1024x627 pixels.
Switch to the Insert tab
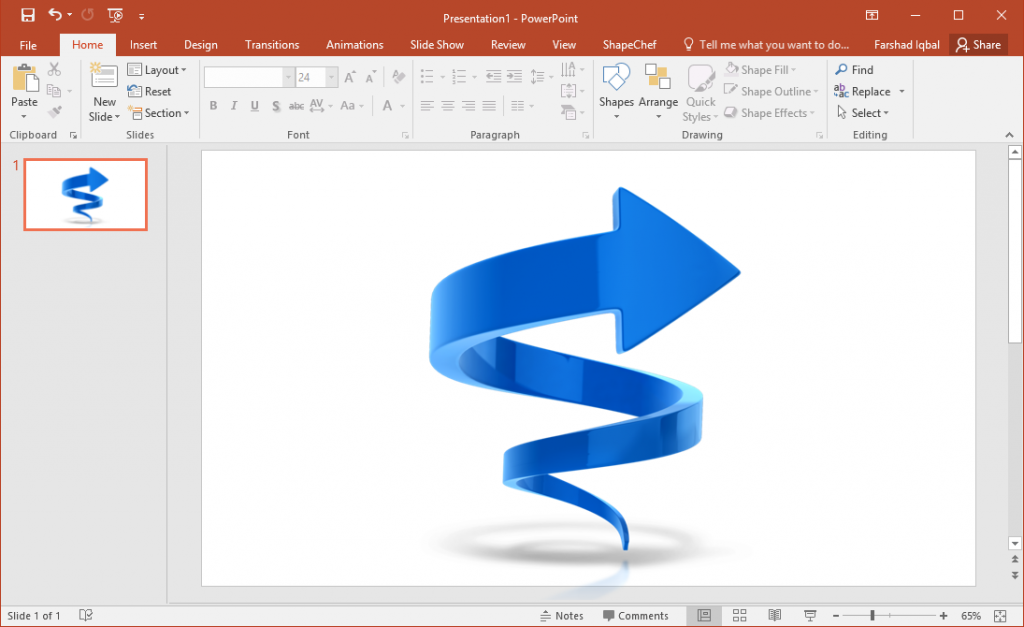coord(143,44)
